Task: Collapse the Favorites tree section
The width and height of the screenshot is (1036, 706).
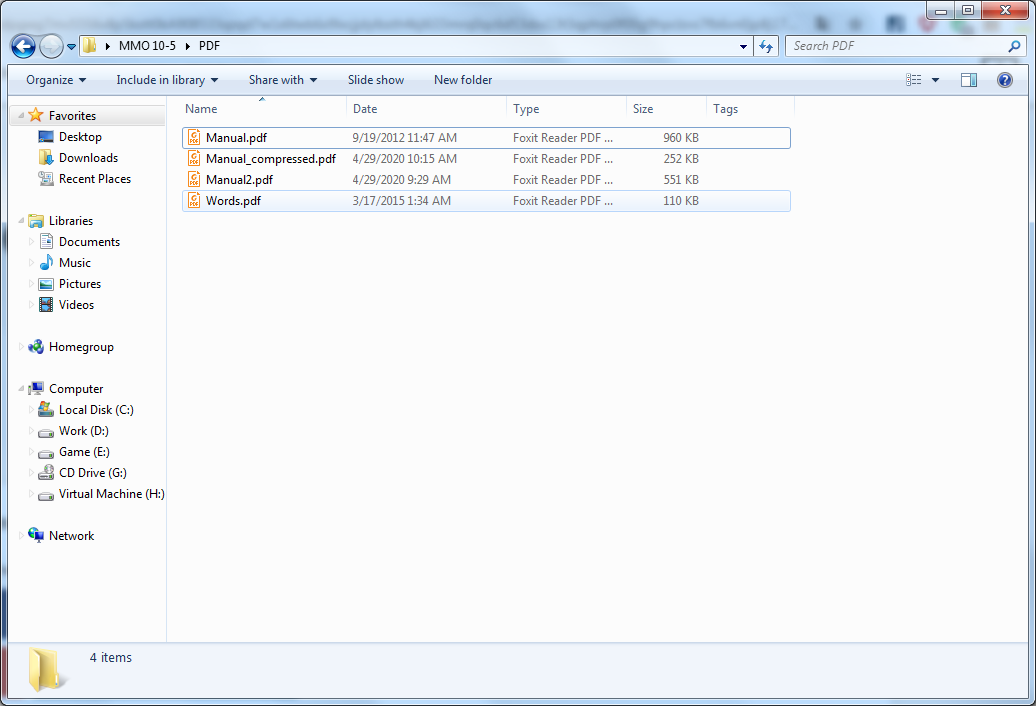Action: coord(22,116)
